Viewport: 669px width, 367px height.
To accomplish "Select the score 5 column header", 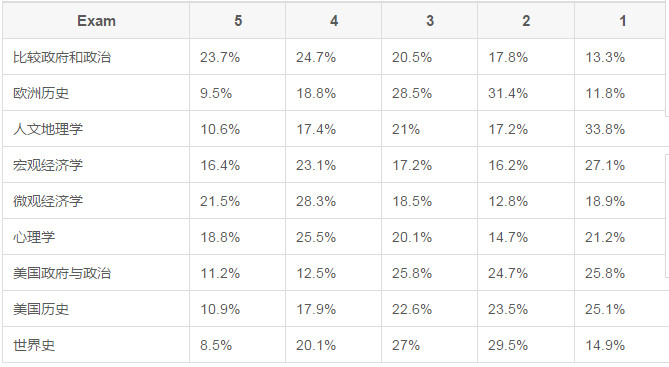I will 238,20.
